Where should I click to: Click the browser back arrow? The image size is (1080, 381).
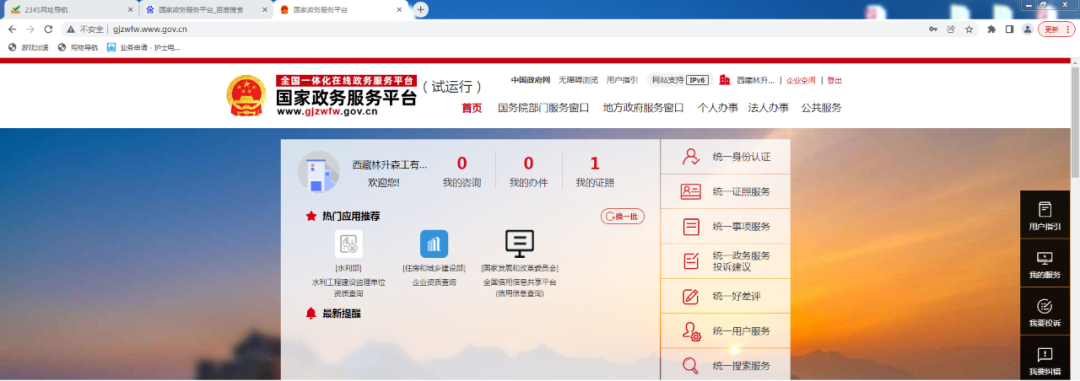[x=12, y=29]
